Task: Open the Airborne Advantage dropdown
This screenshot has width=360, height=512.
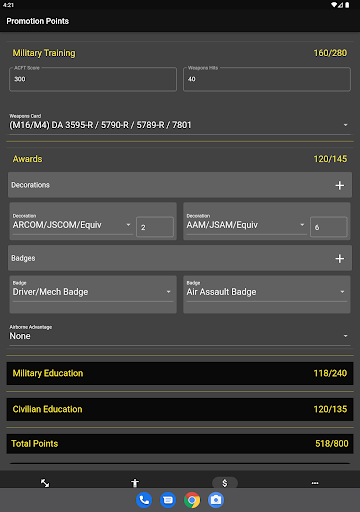Action: (180, 335)
